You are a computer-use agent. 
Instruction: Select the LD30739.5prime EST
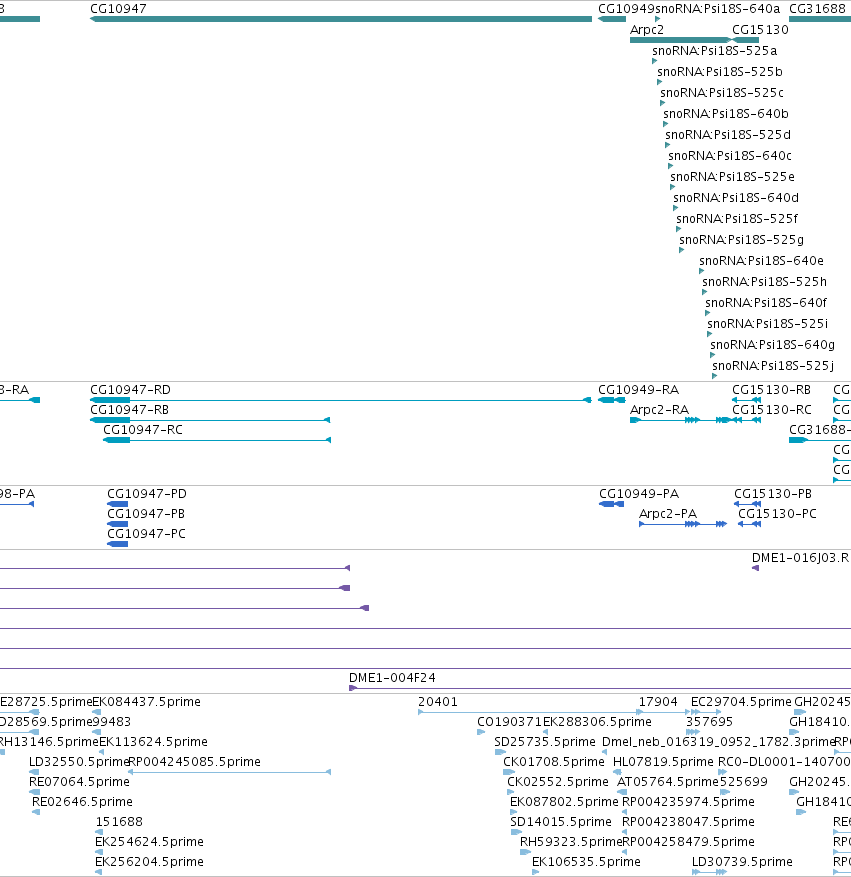[709, 873]
